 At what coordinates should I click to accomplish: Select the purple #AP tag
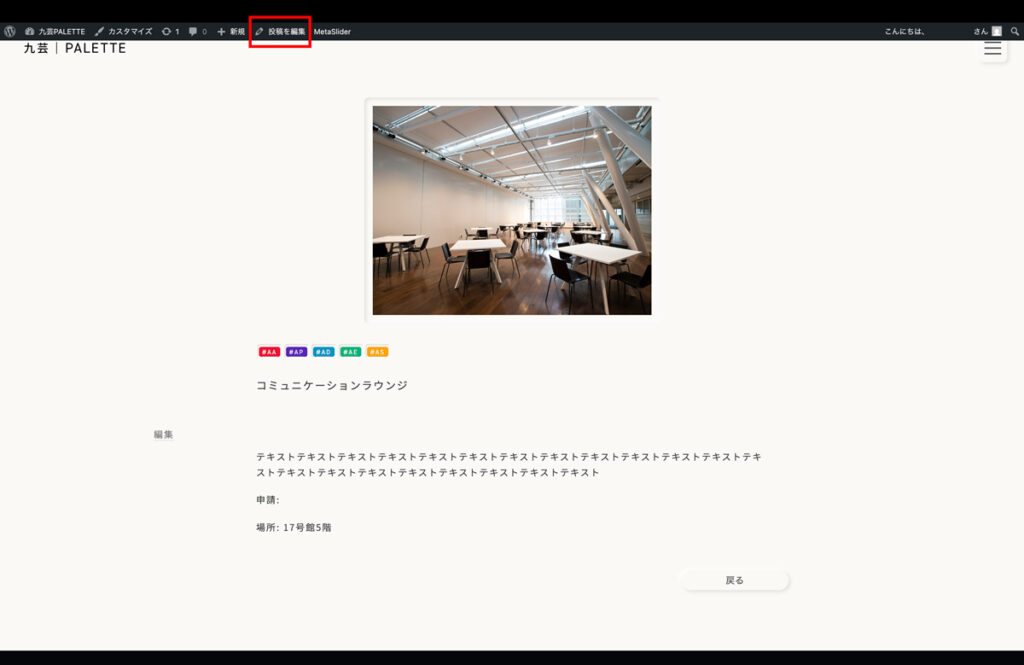click(x=296, y=352)
